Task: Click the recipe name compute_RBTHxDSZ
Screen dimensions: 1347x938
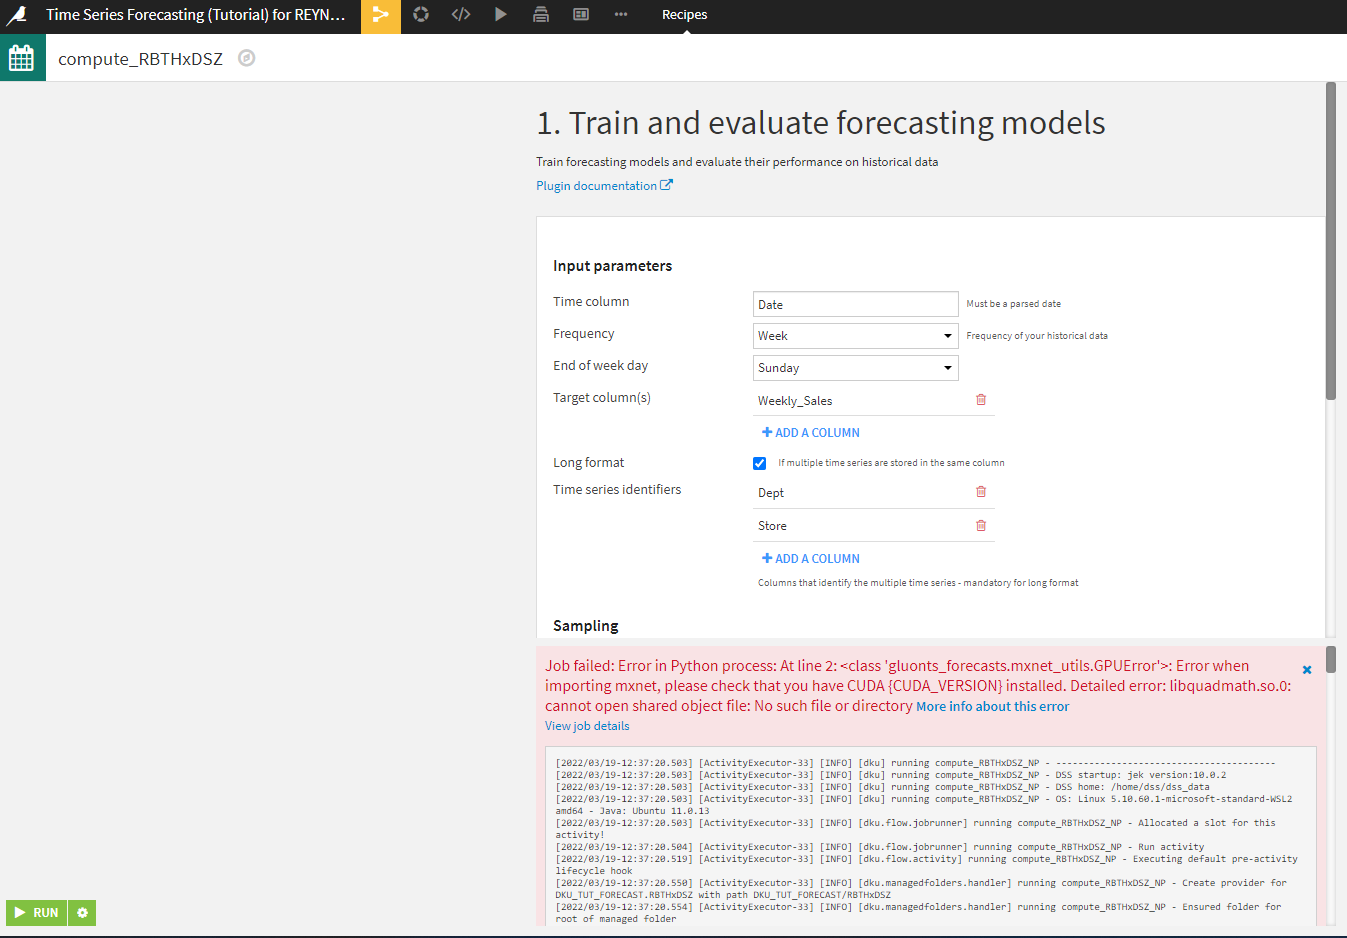Action: [141, 59]
